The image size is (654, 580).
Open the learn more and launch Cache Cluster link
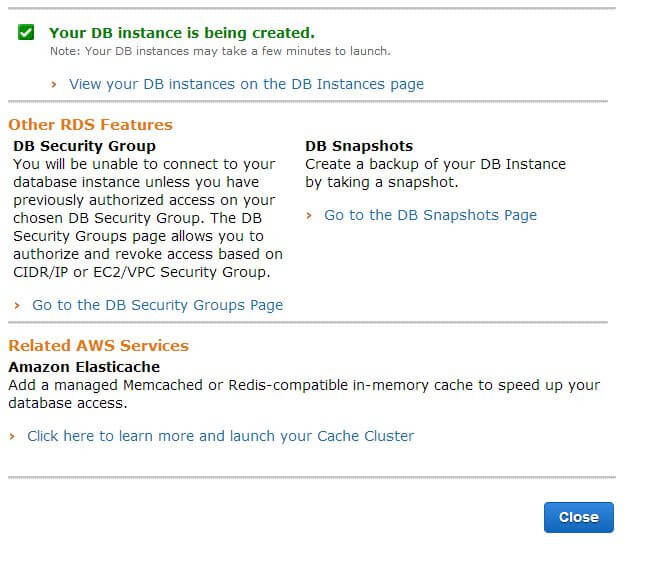coord(220,436)
